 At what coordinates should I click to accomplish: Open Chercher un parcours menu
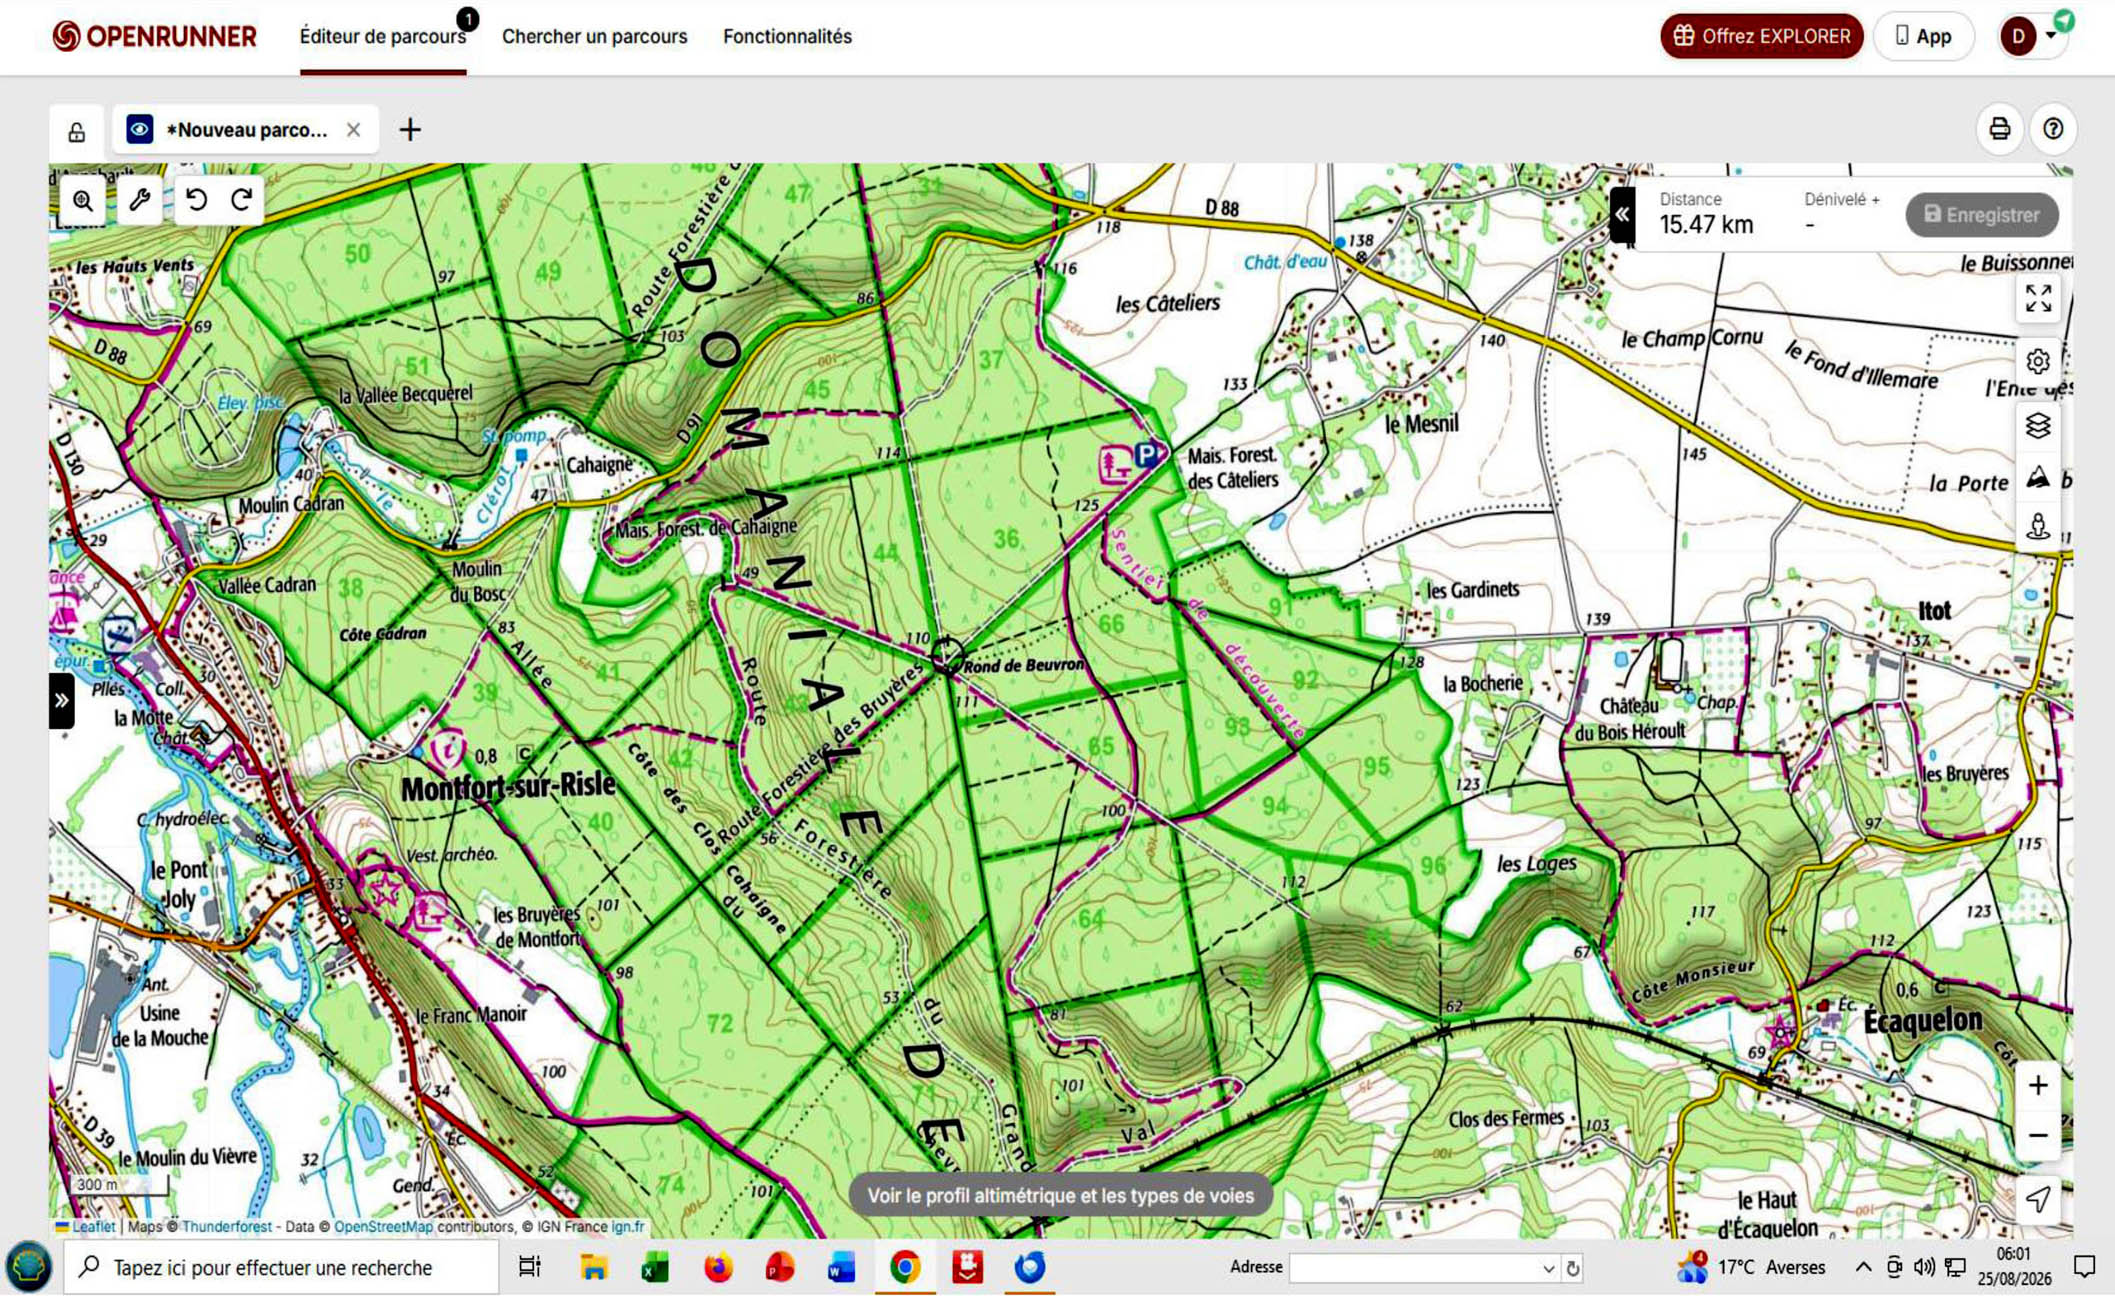[x=594, y=37]
